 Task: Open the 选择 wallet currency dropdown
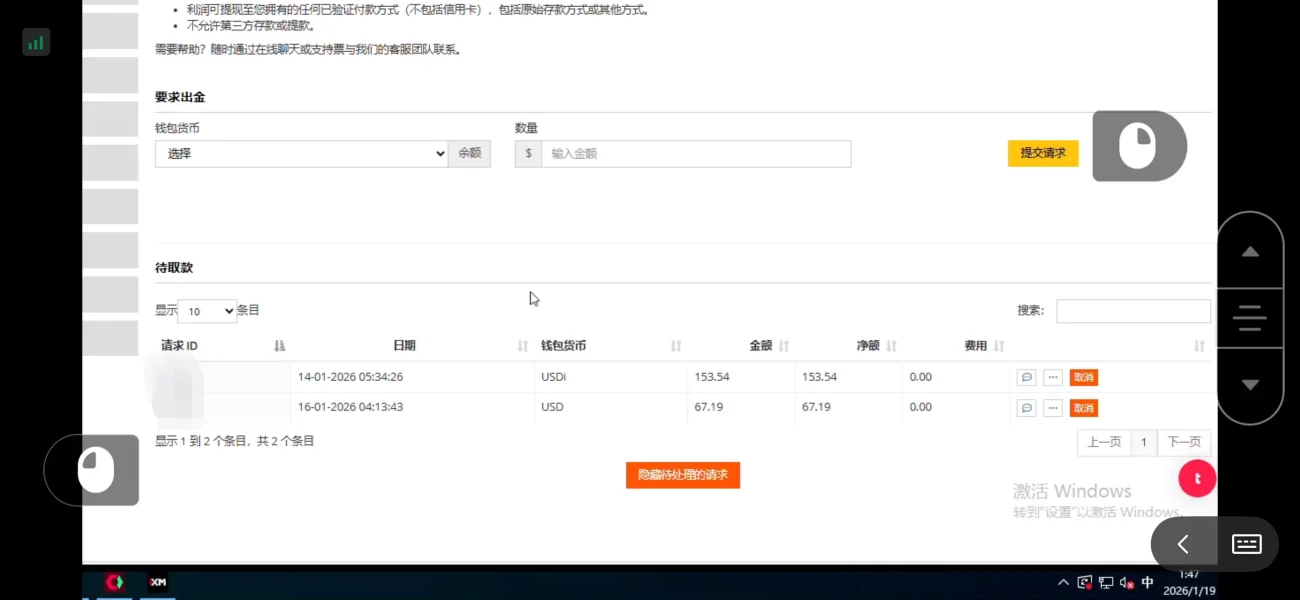pyautogui.click(x=300, y=153)
